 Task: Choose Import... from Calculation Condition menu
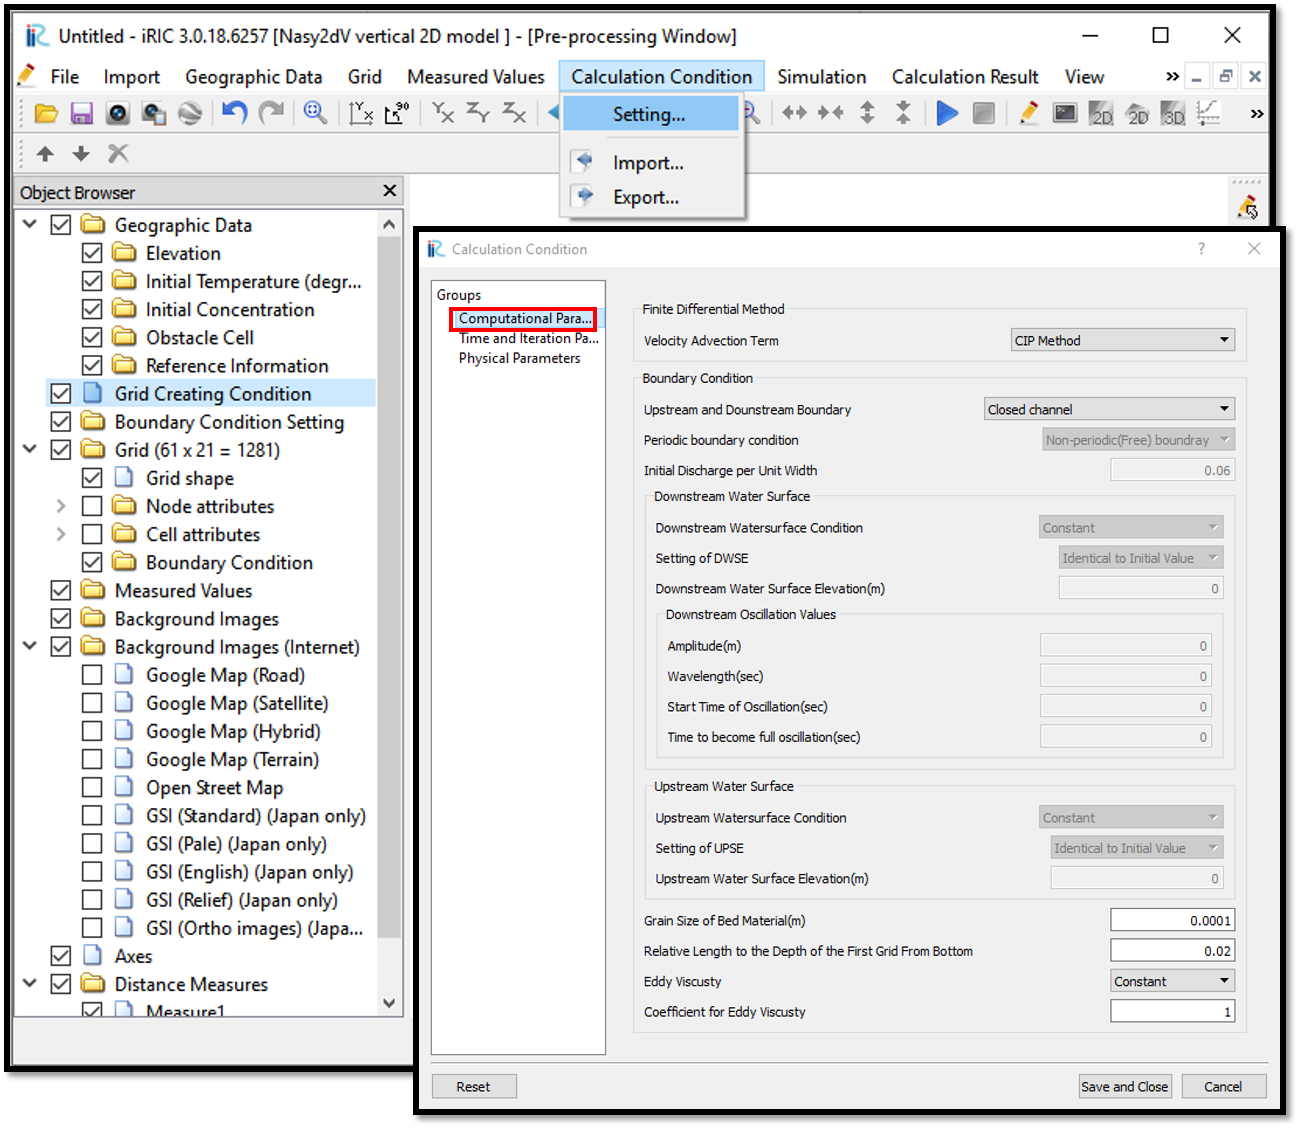pyautogui.click(x=650, y=163)
